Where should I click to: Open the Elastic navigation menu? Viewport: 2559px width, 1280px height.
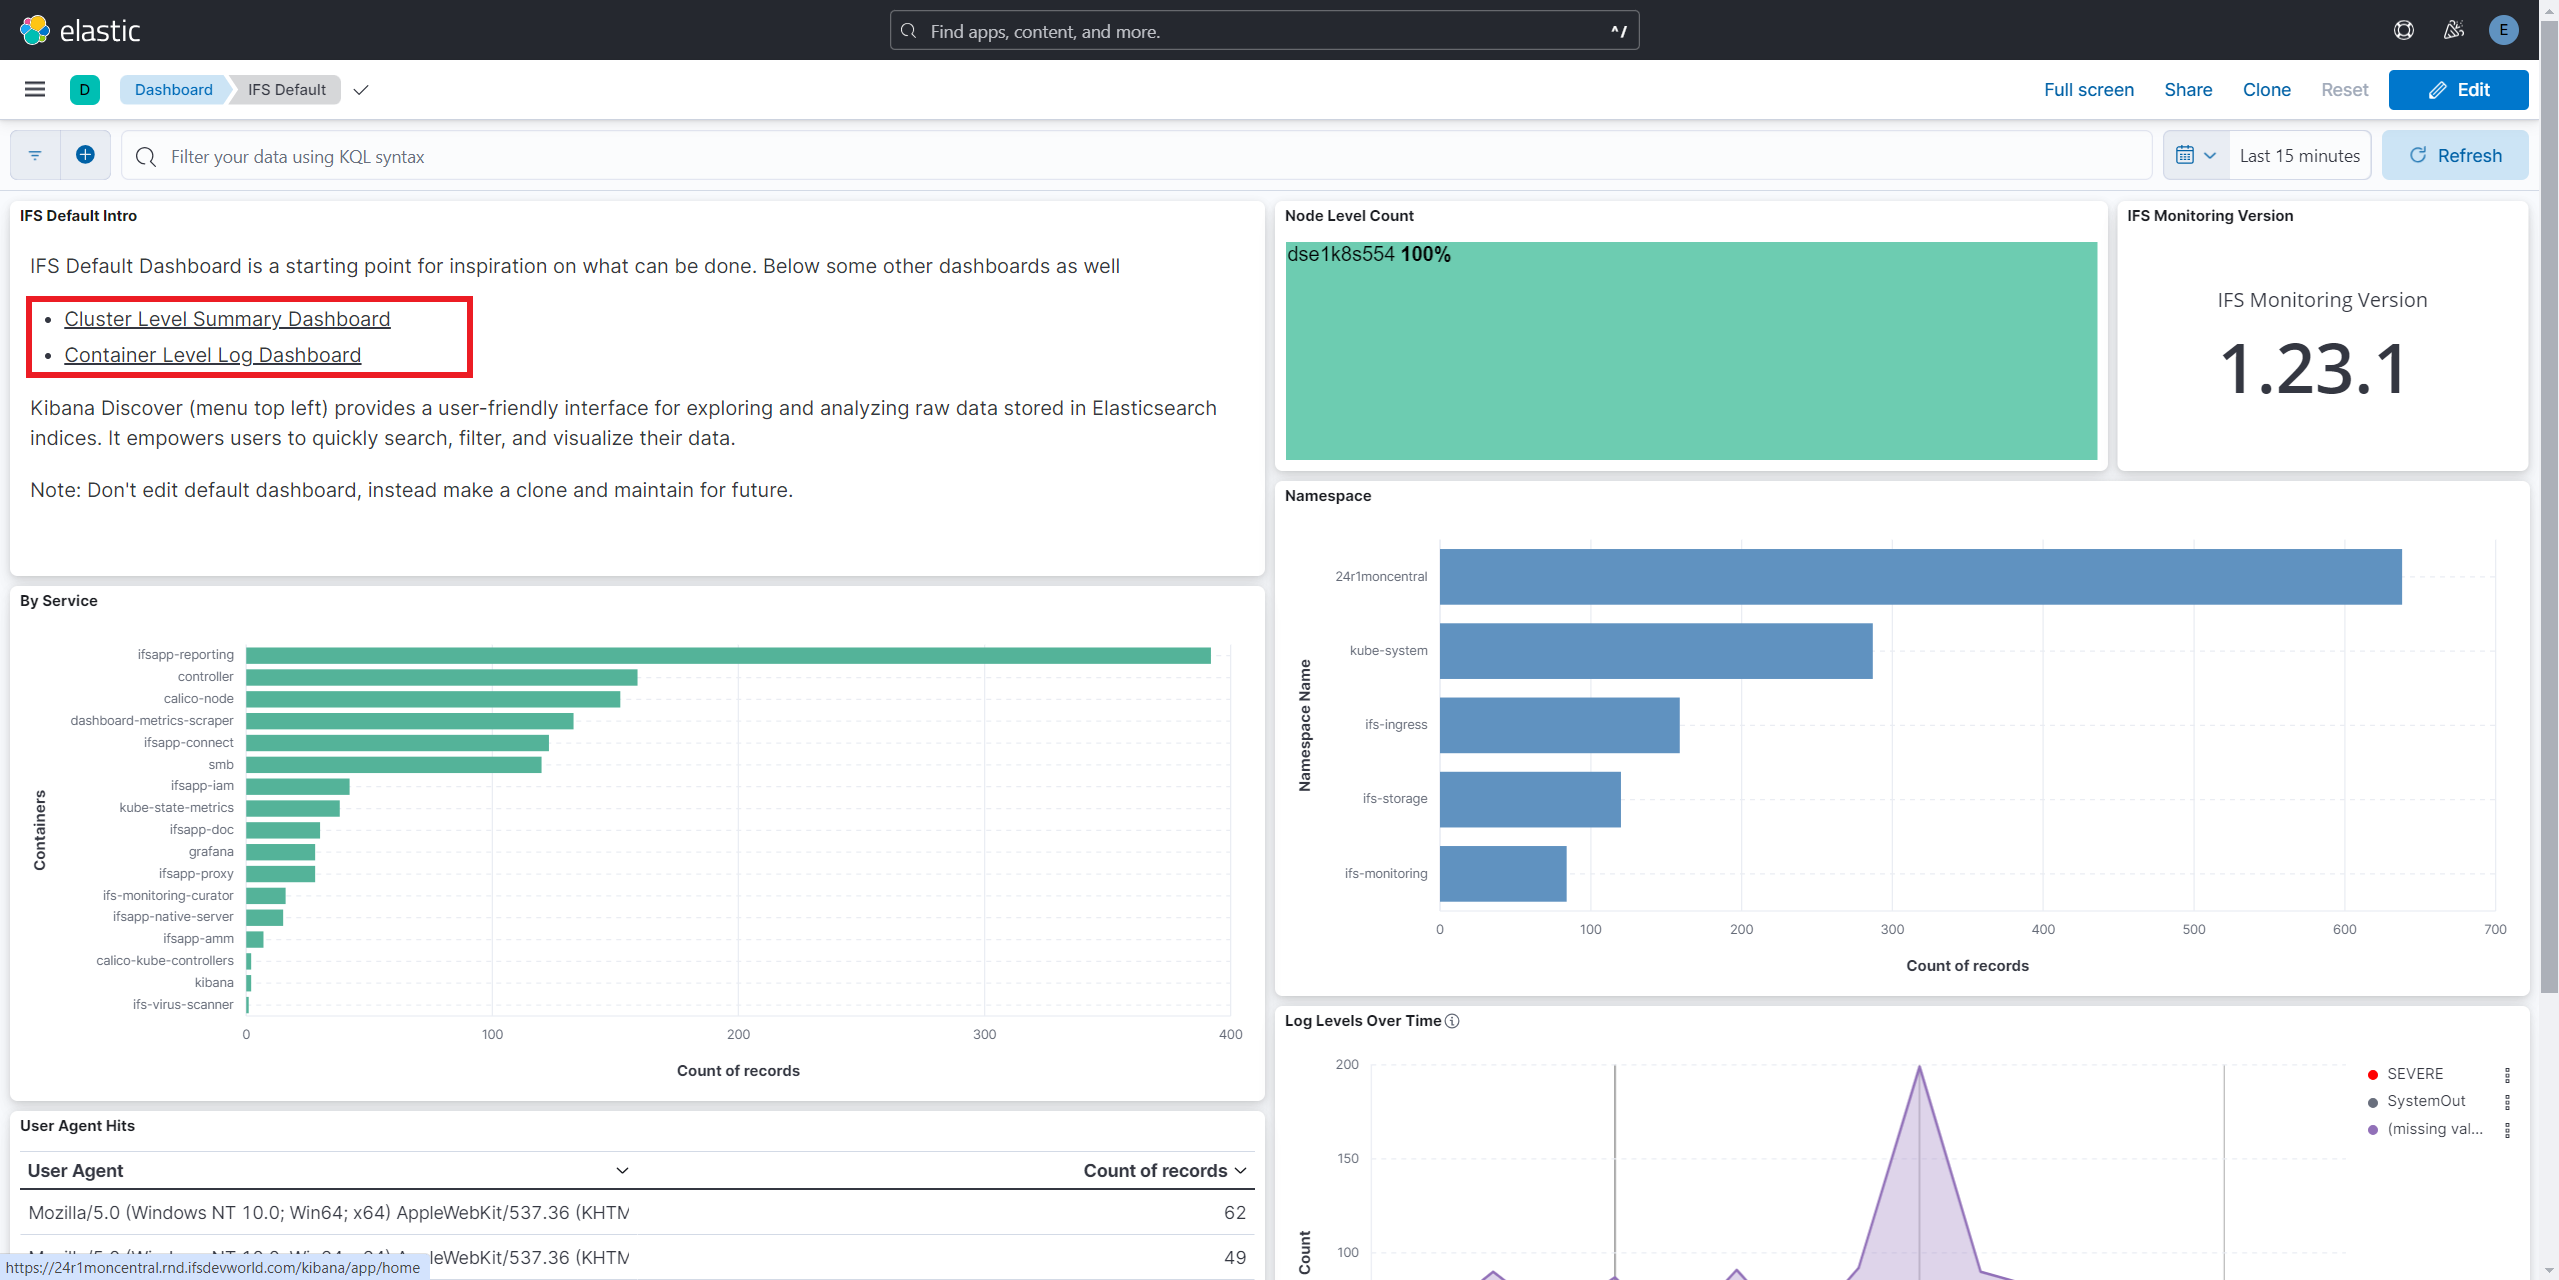(x=34, y=89)
